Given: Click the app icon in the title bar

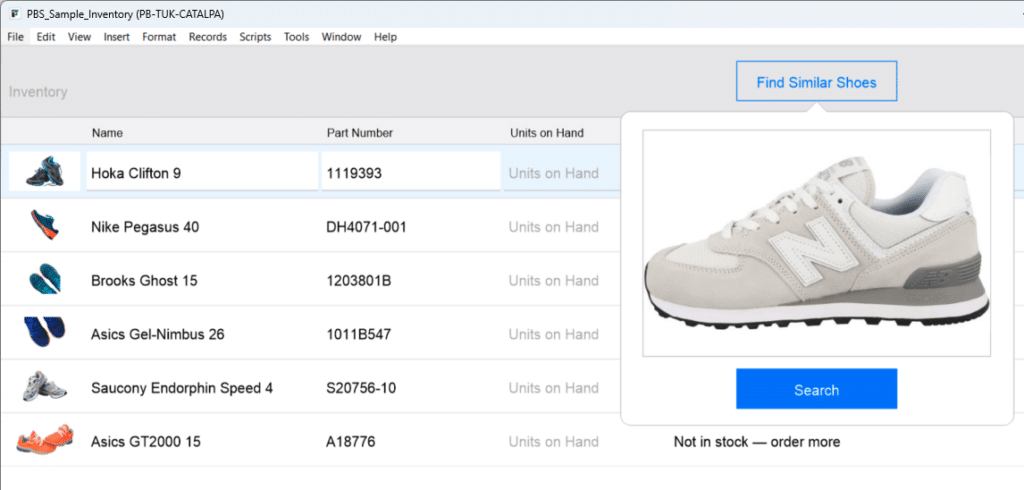Looking at the screenshot, I should coord(15,14).
